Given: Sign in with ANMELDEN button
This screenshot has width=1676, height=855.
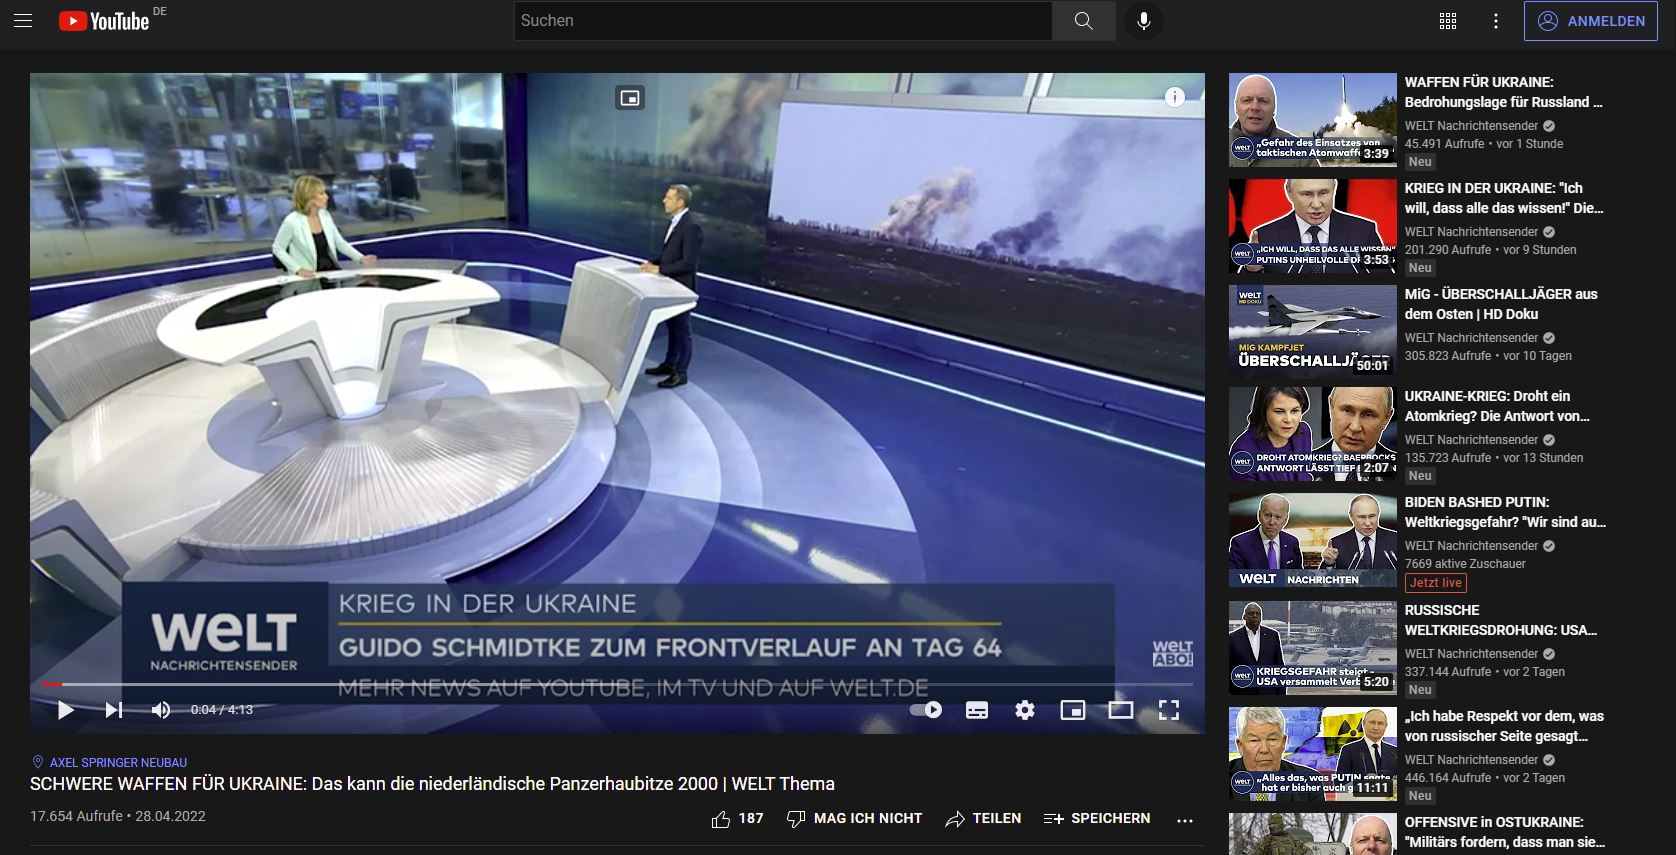Looking at the screenshot, I should [1590, 21].
